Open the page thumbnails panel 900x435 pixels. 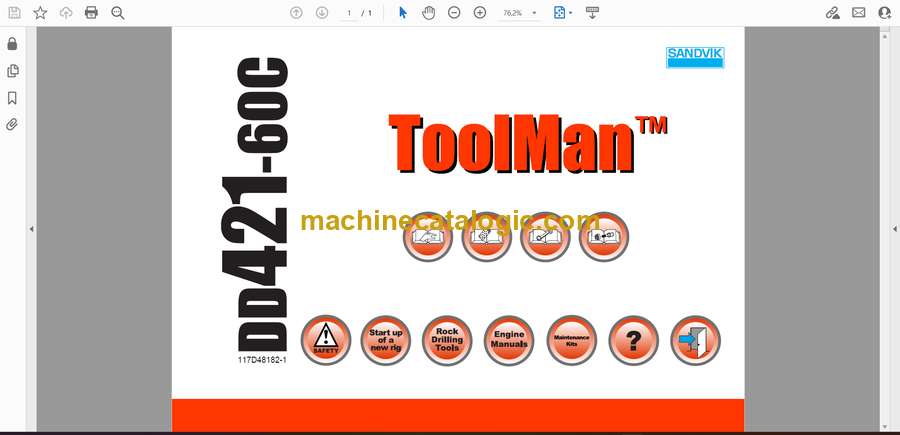tap(12, 71)
